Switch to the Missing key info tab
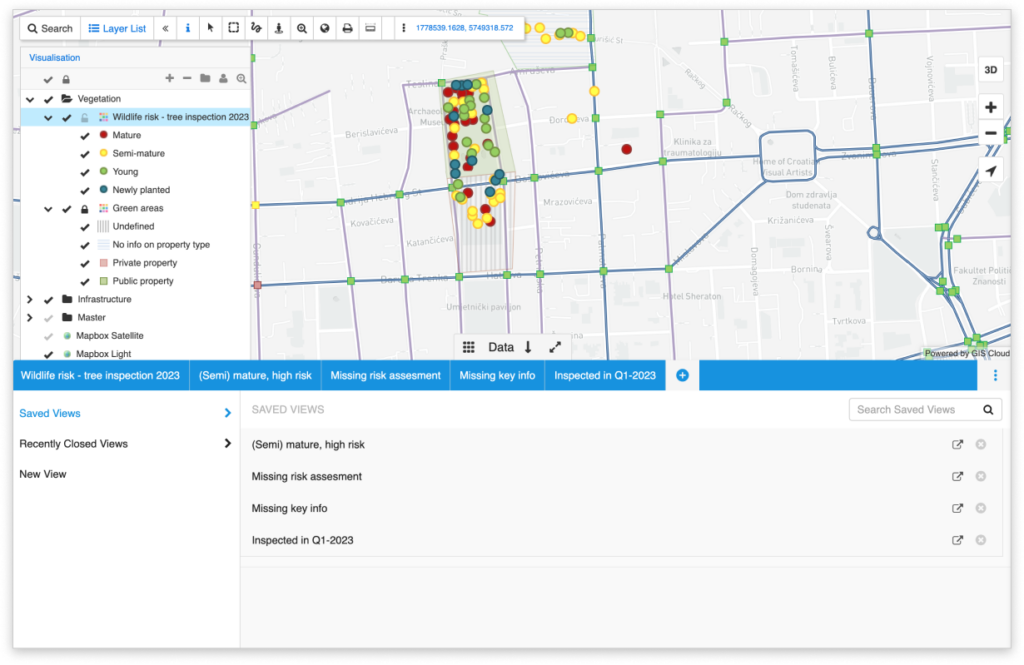 496,375
